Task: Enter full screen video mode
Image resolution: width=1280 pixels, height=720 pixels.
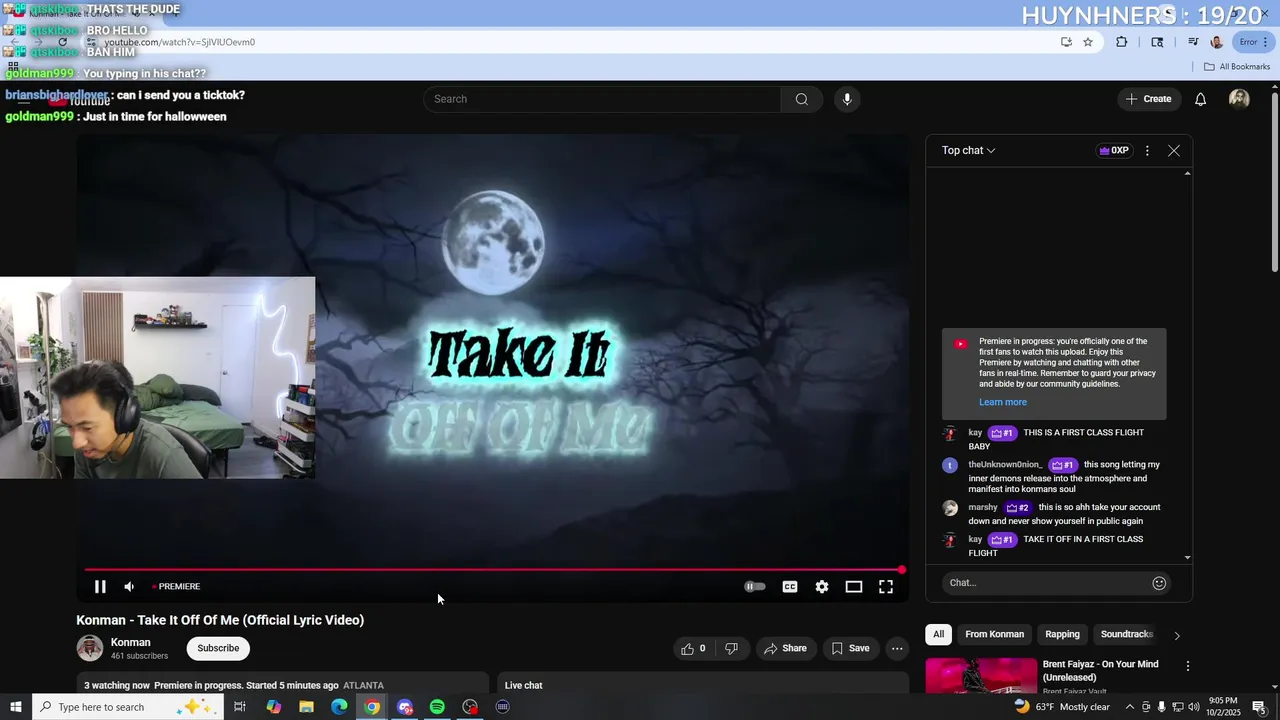Action: click(x=886, y=587)
